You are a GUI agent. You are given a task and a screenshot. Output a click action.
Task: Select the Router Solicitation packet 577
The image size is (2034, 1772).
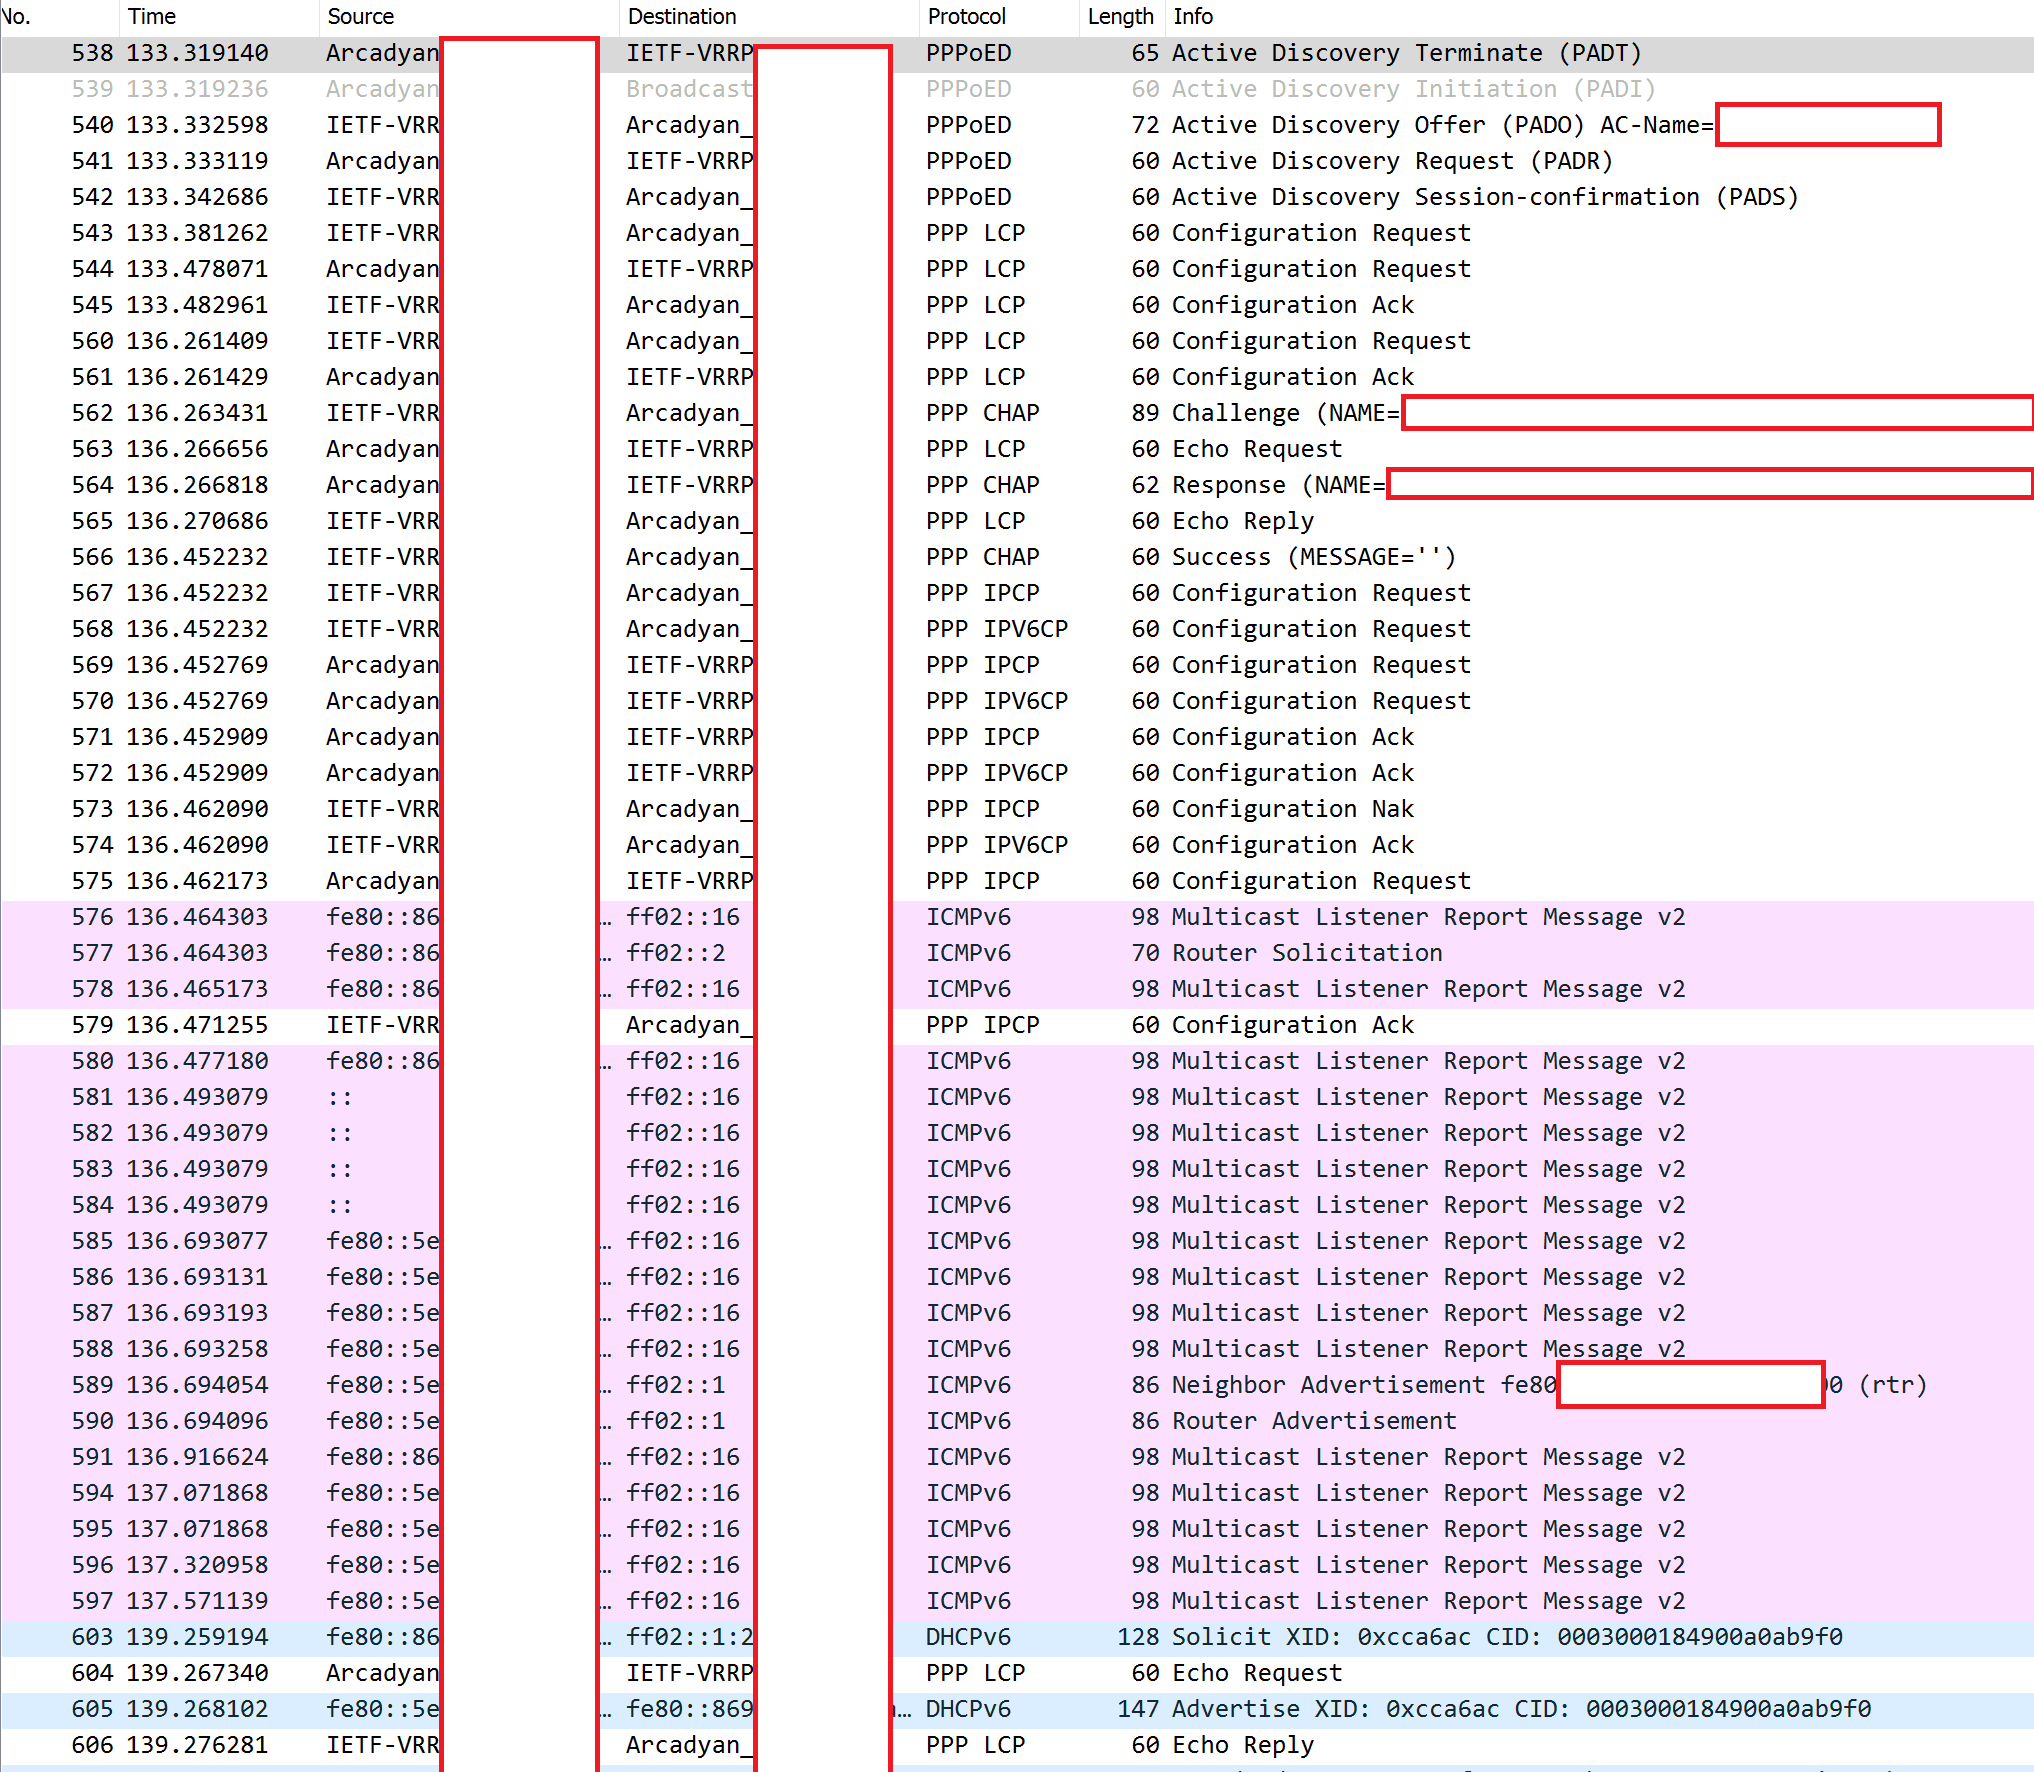(1000, 952)
